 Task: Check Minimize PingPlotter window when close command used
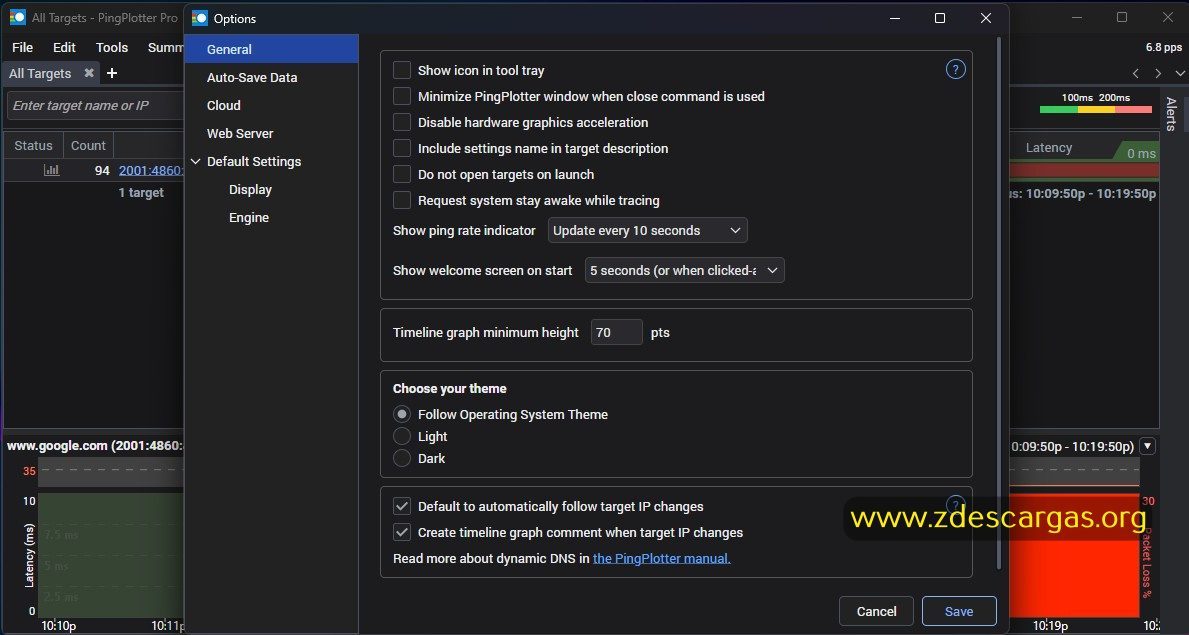402,96
